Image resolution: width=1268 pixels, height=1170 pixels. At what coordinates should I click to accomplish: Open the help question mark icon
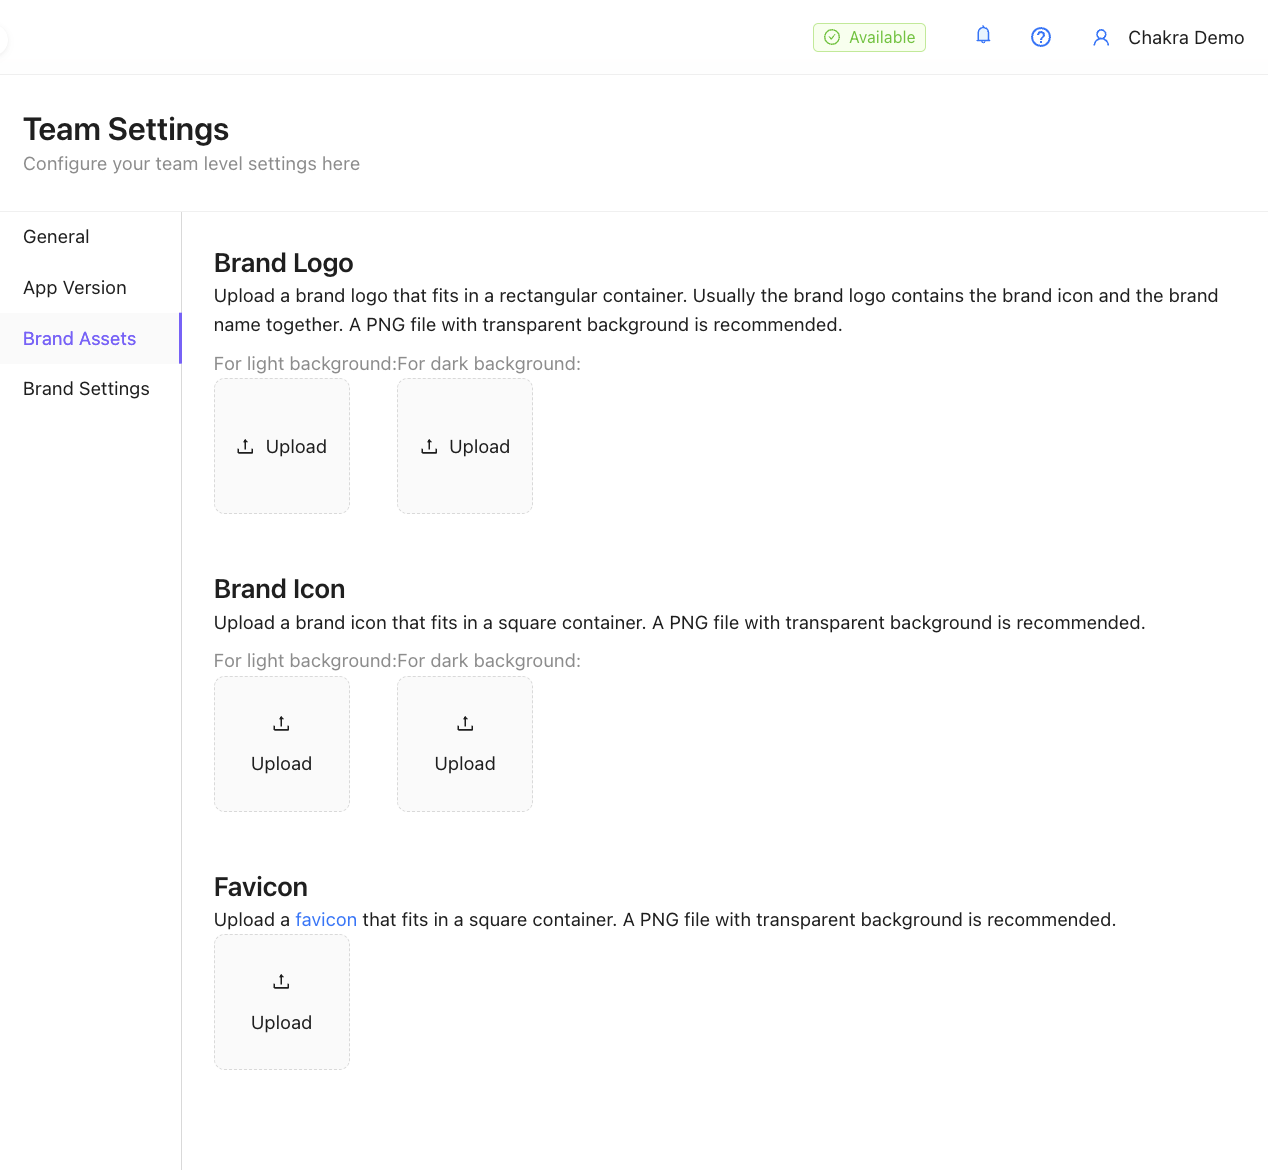[1041, 37]
